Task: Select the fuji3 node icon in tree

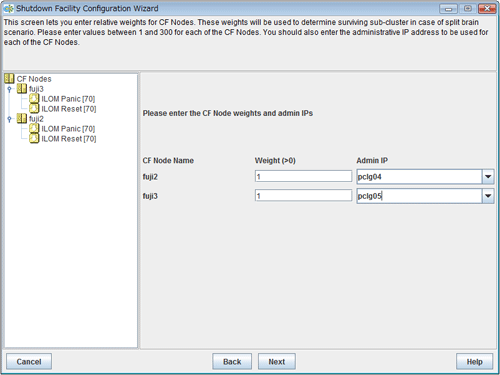Action: tap(22, 89)
